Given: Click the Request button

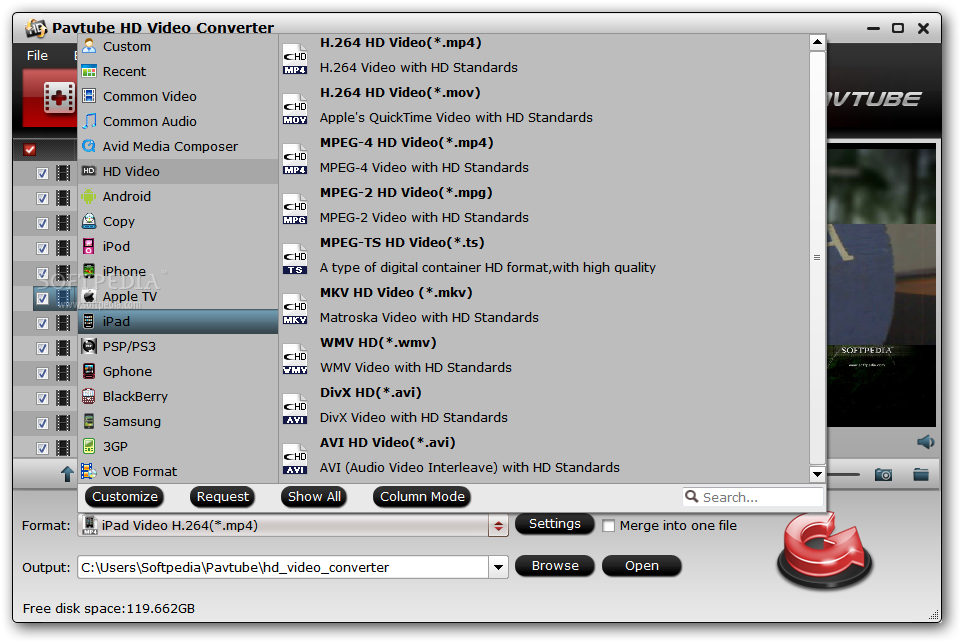Looking at the screenshot, I should click(x=222, y=496).
